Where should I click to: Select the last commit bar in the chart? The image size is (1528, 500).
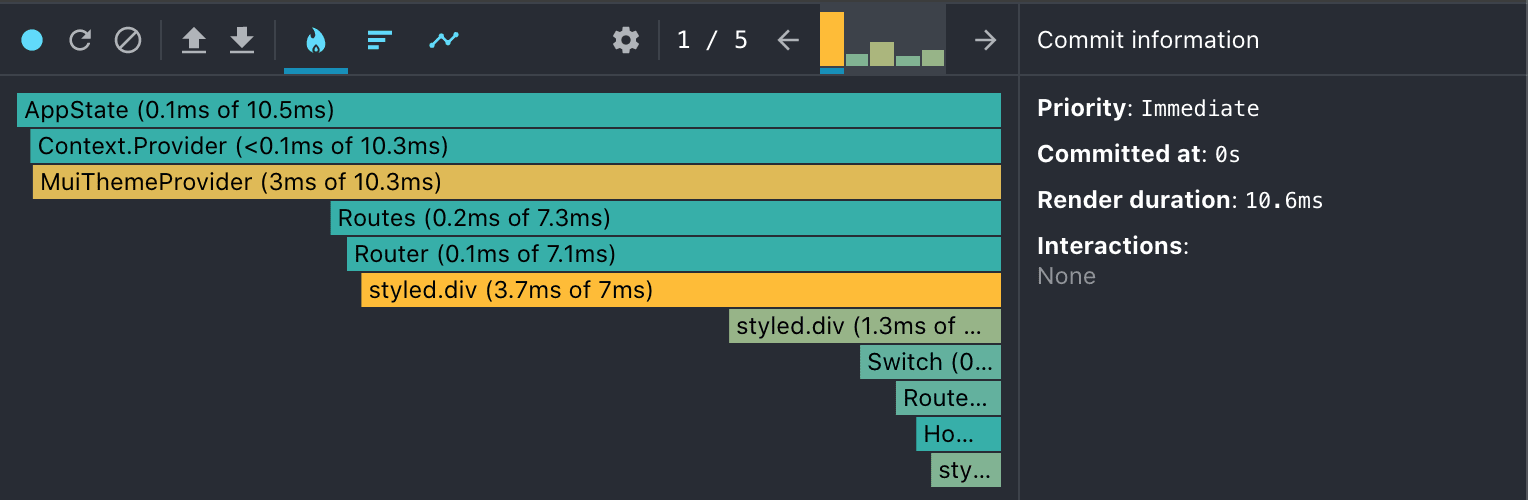point(933,58)
